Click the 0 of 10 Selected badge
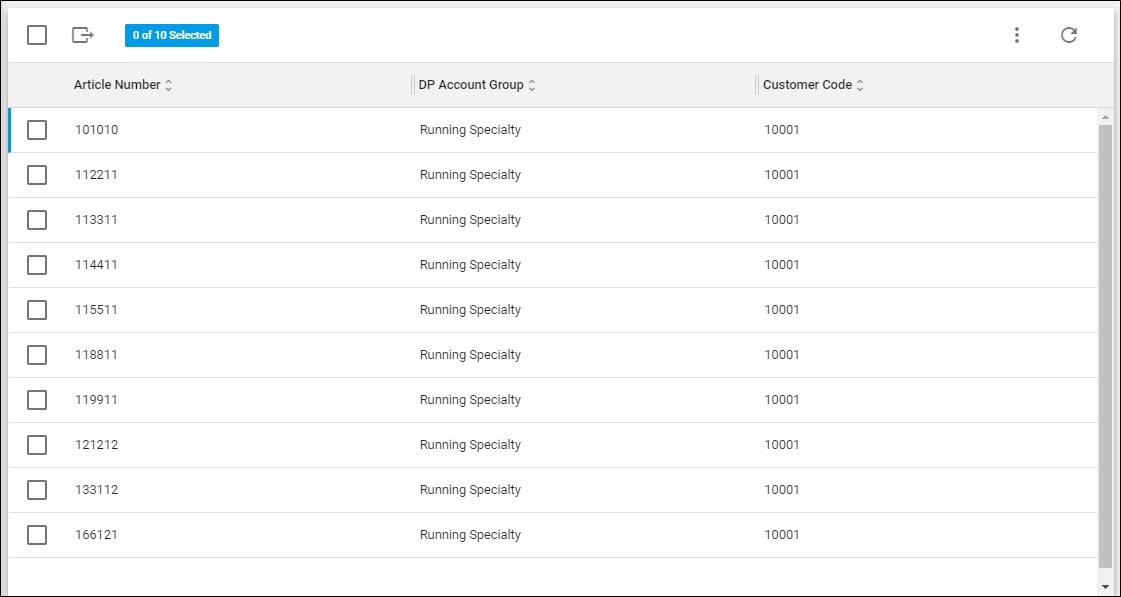1121x597 pixels. coord(172,35)
